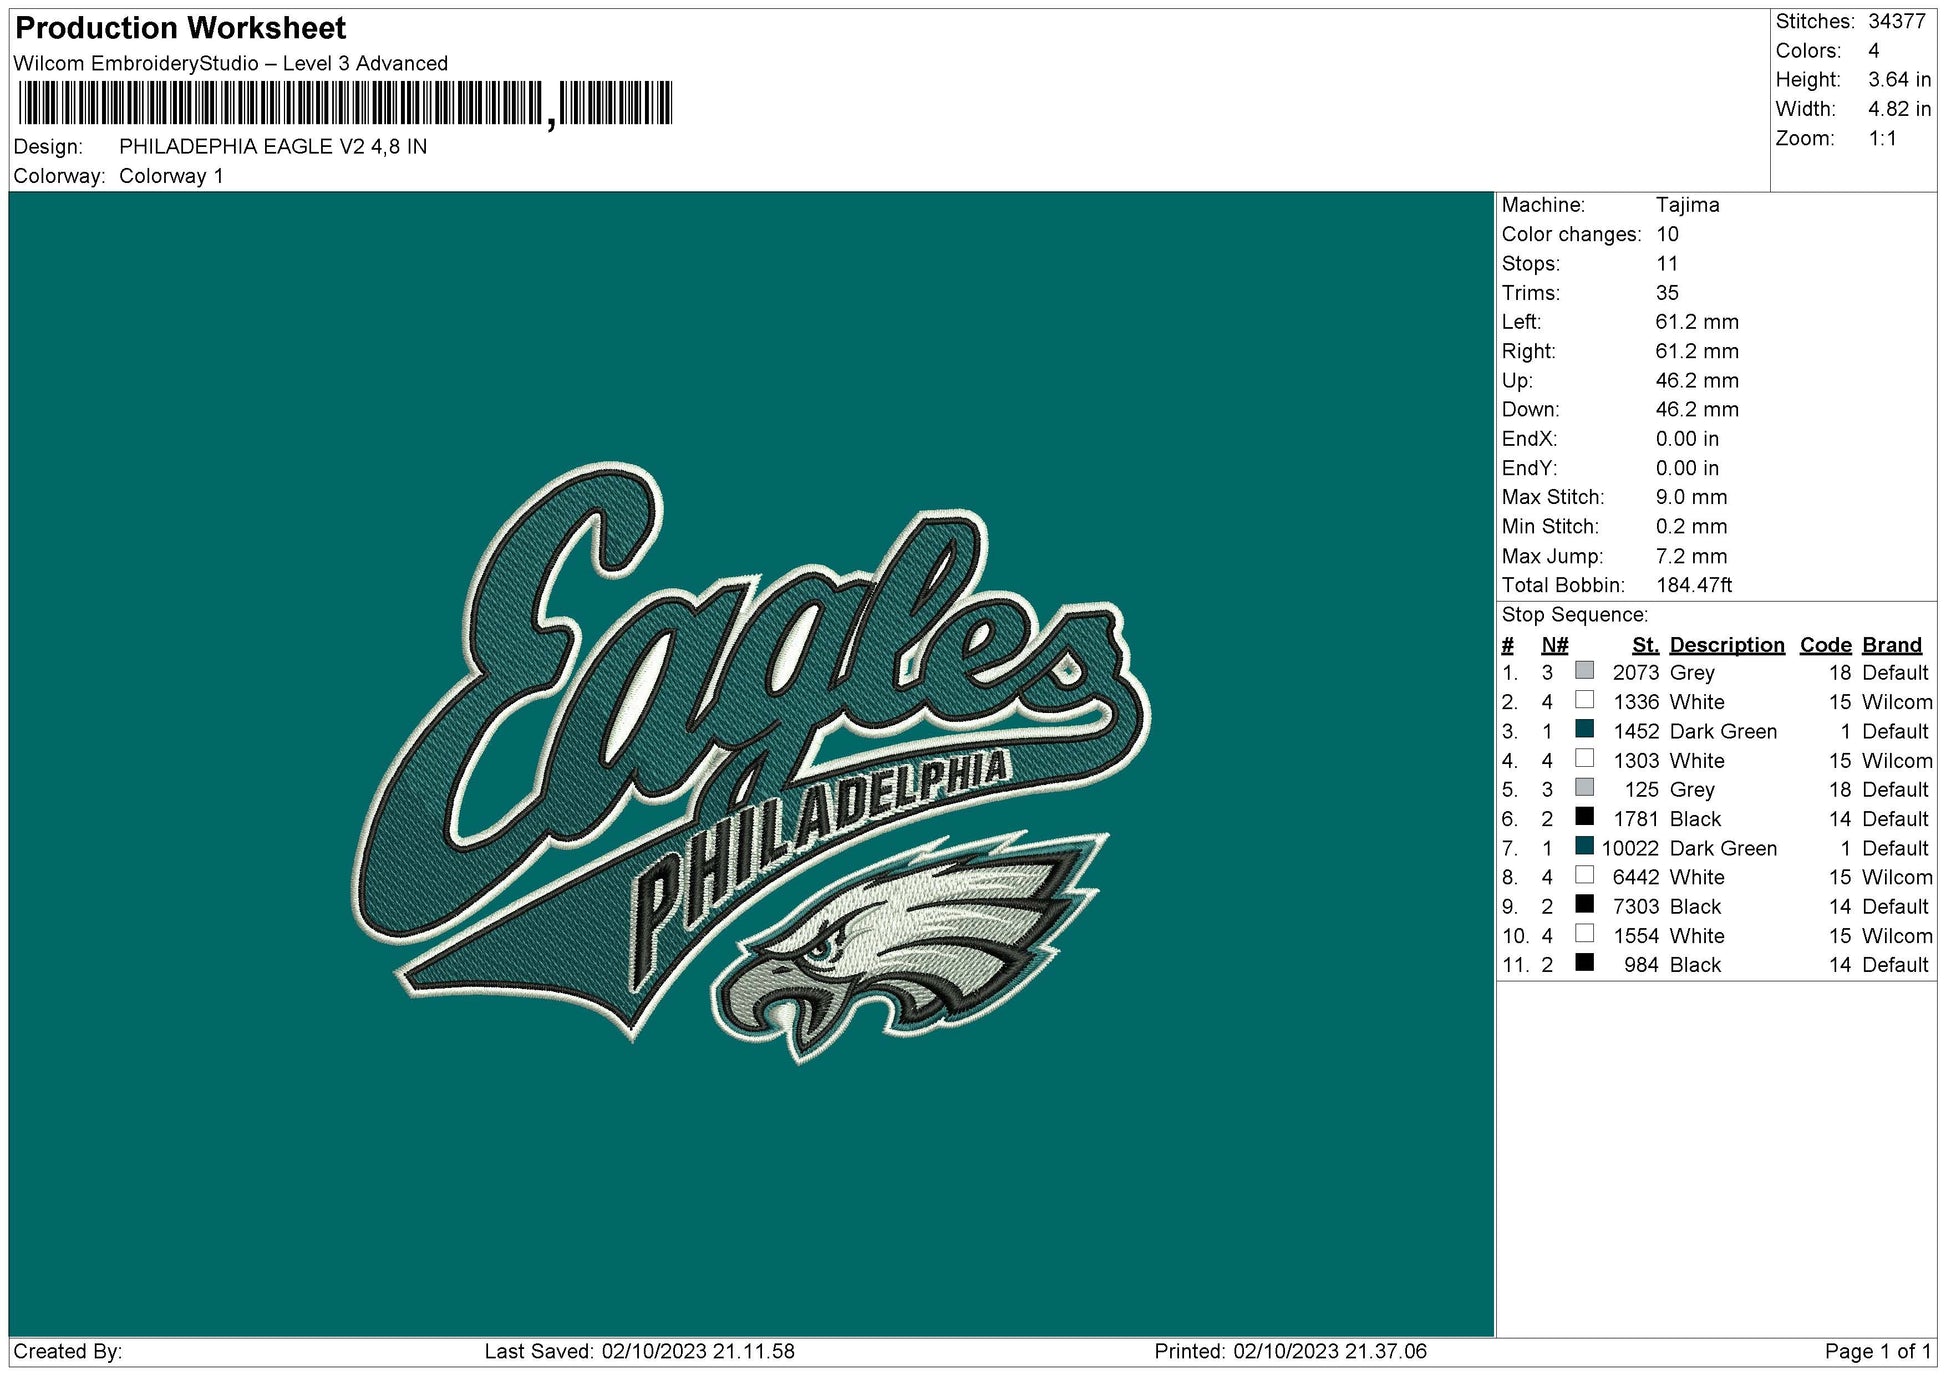
Task: Click the Left value '61.2 mm'
Action: 1697,322
